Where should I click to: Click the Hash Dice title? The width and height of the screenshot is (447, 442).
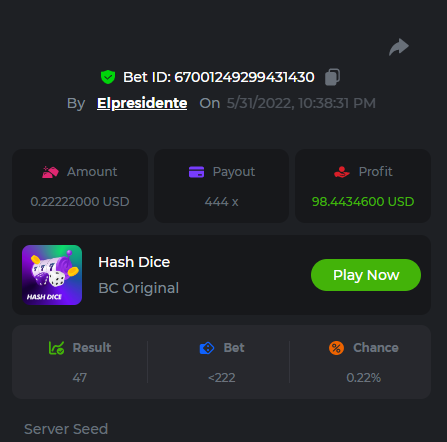134,262
